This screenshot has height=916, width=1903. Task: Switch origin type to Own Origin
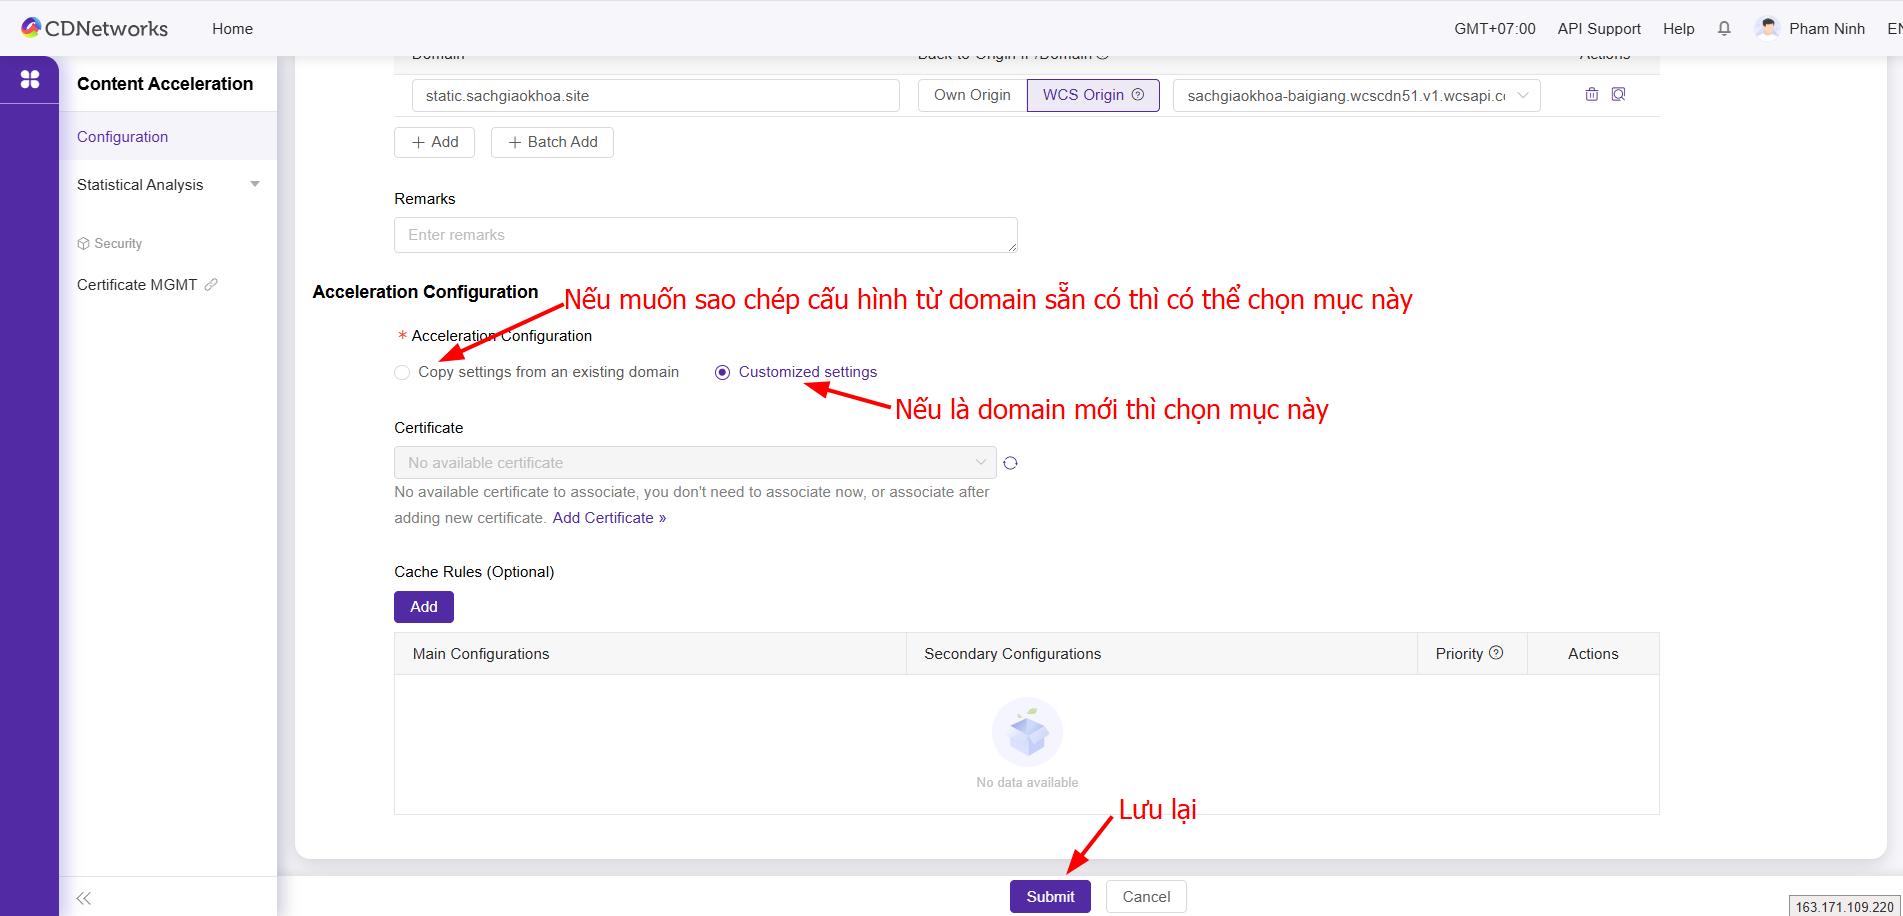click(972, 95)
